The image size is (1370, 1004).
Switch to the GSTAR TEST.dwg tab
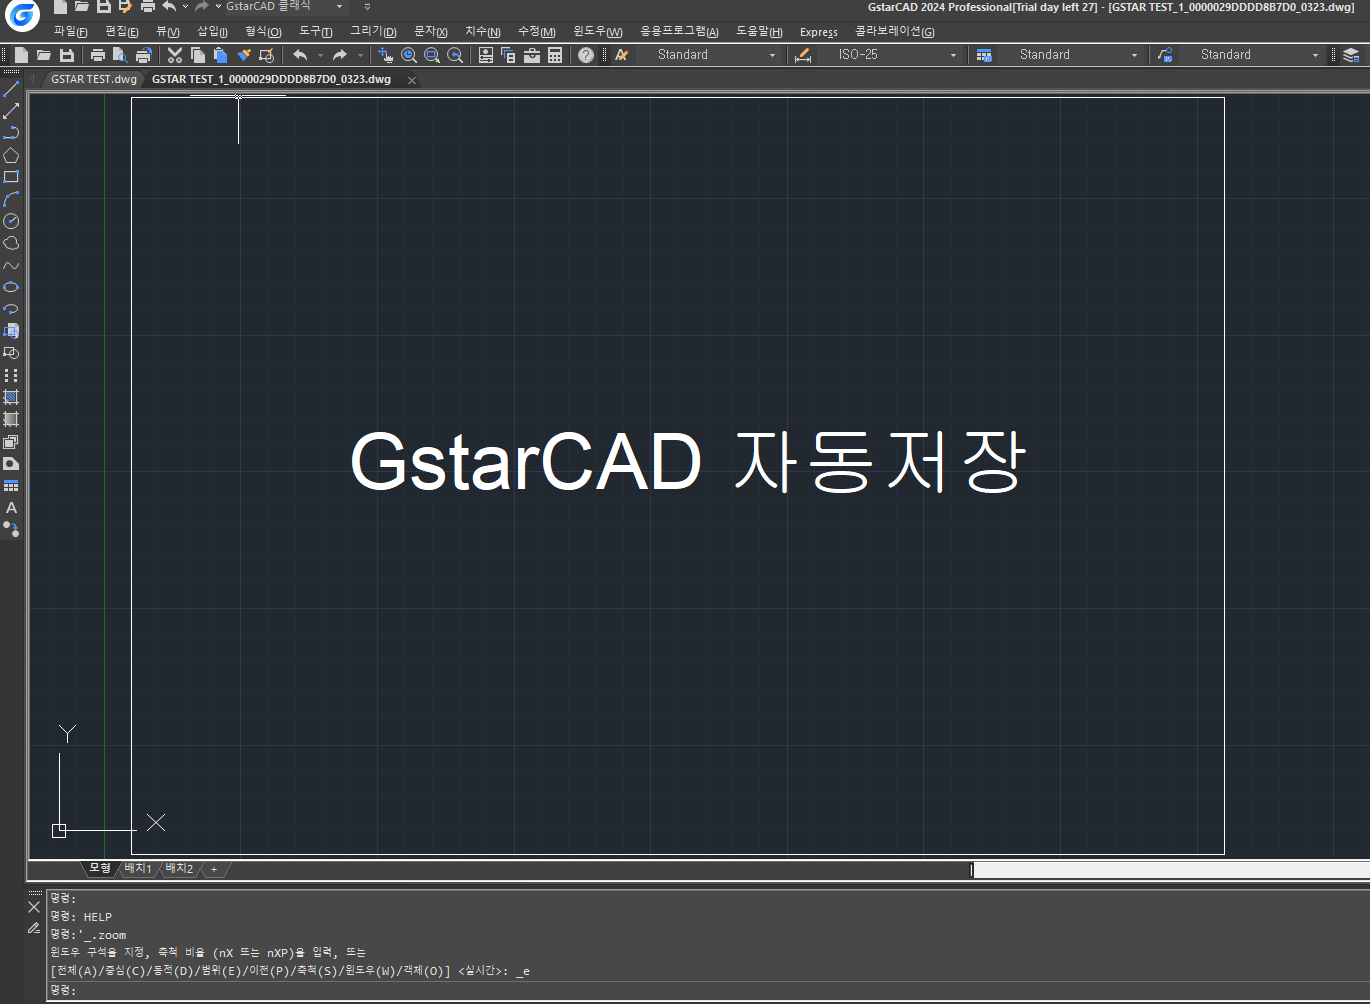click(x=94, y=79)
